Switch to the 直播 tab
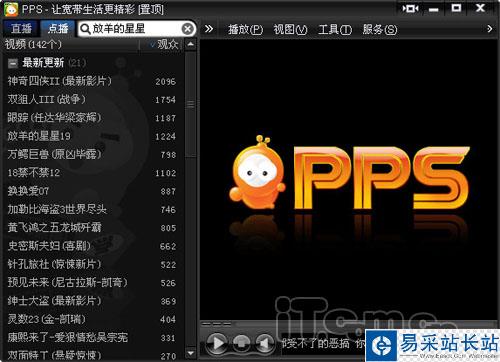The height and width of the screenshot is (362, 500). pos(21,29)
